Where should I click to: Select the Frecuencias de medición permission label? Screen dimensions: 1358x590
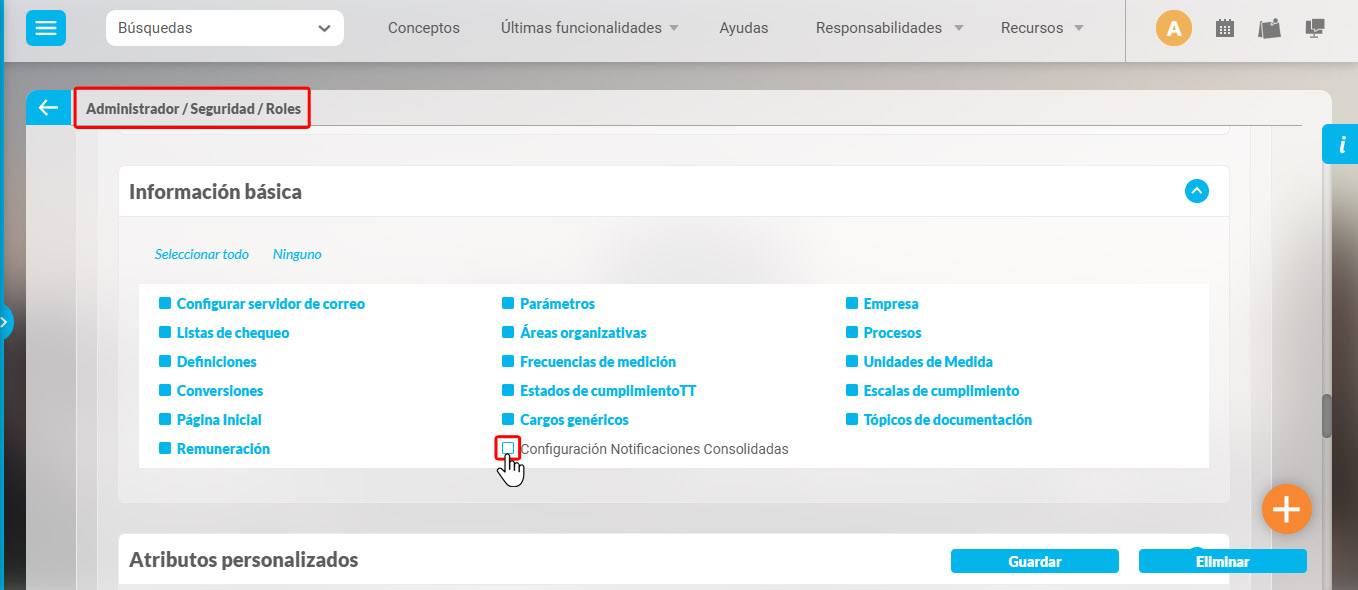597,361
